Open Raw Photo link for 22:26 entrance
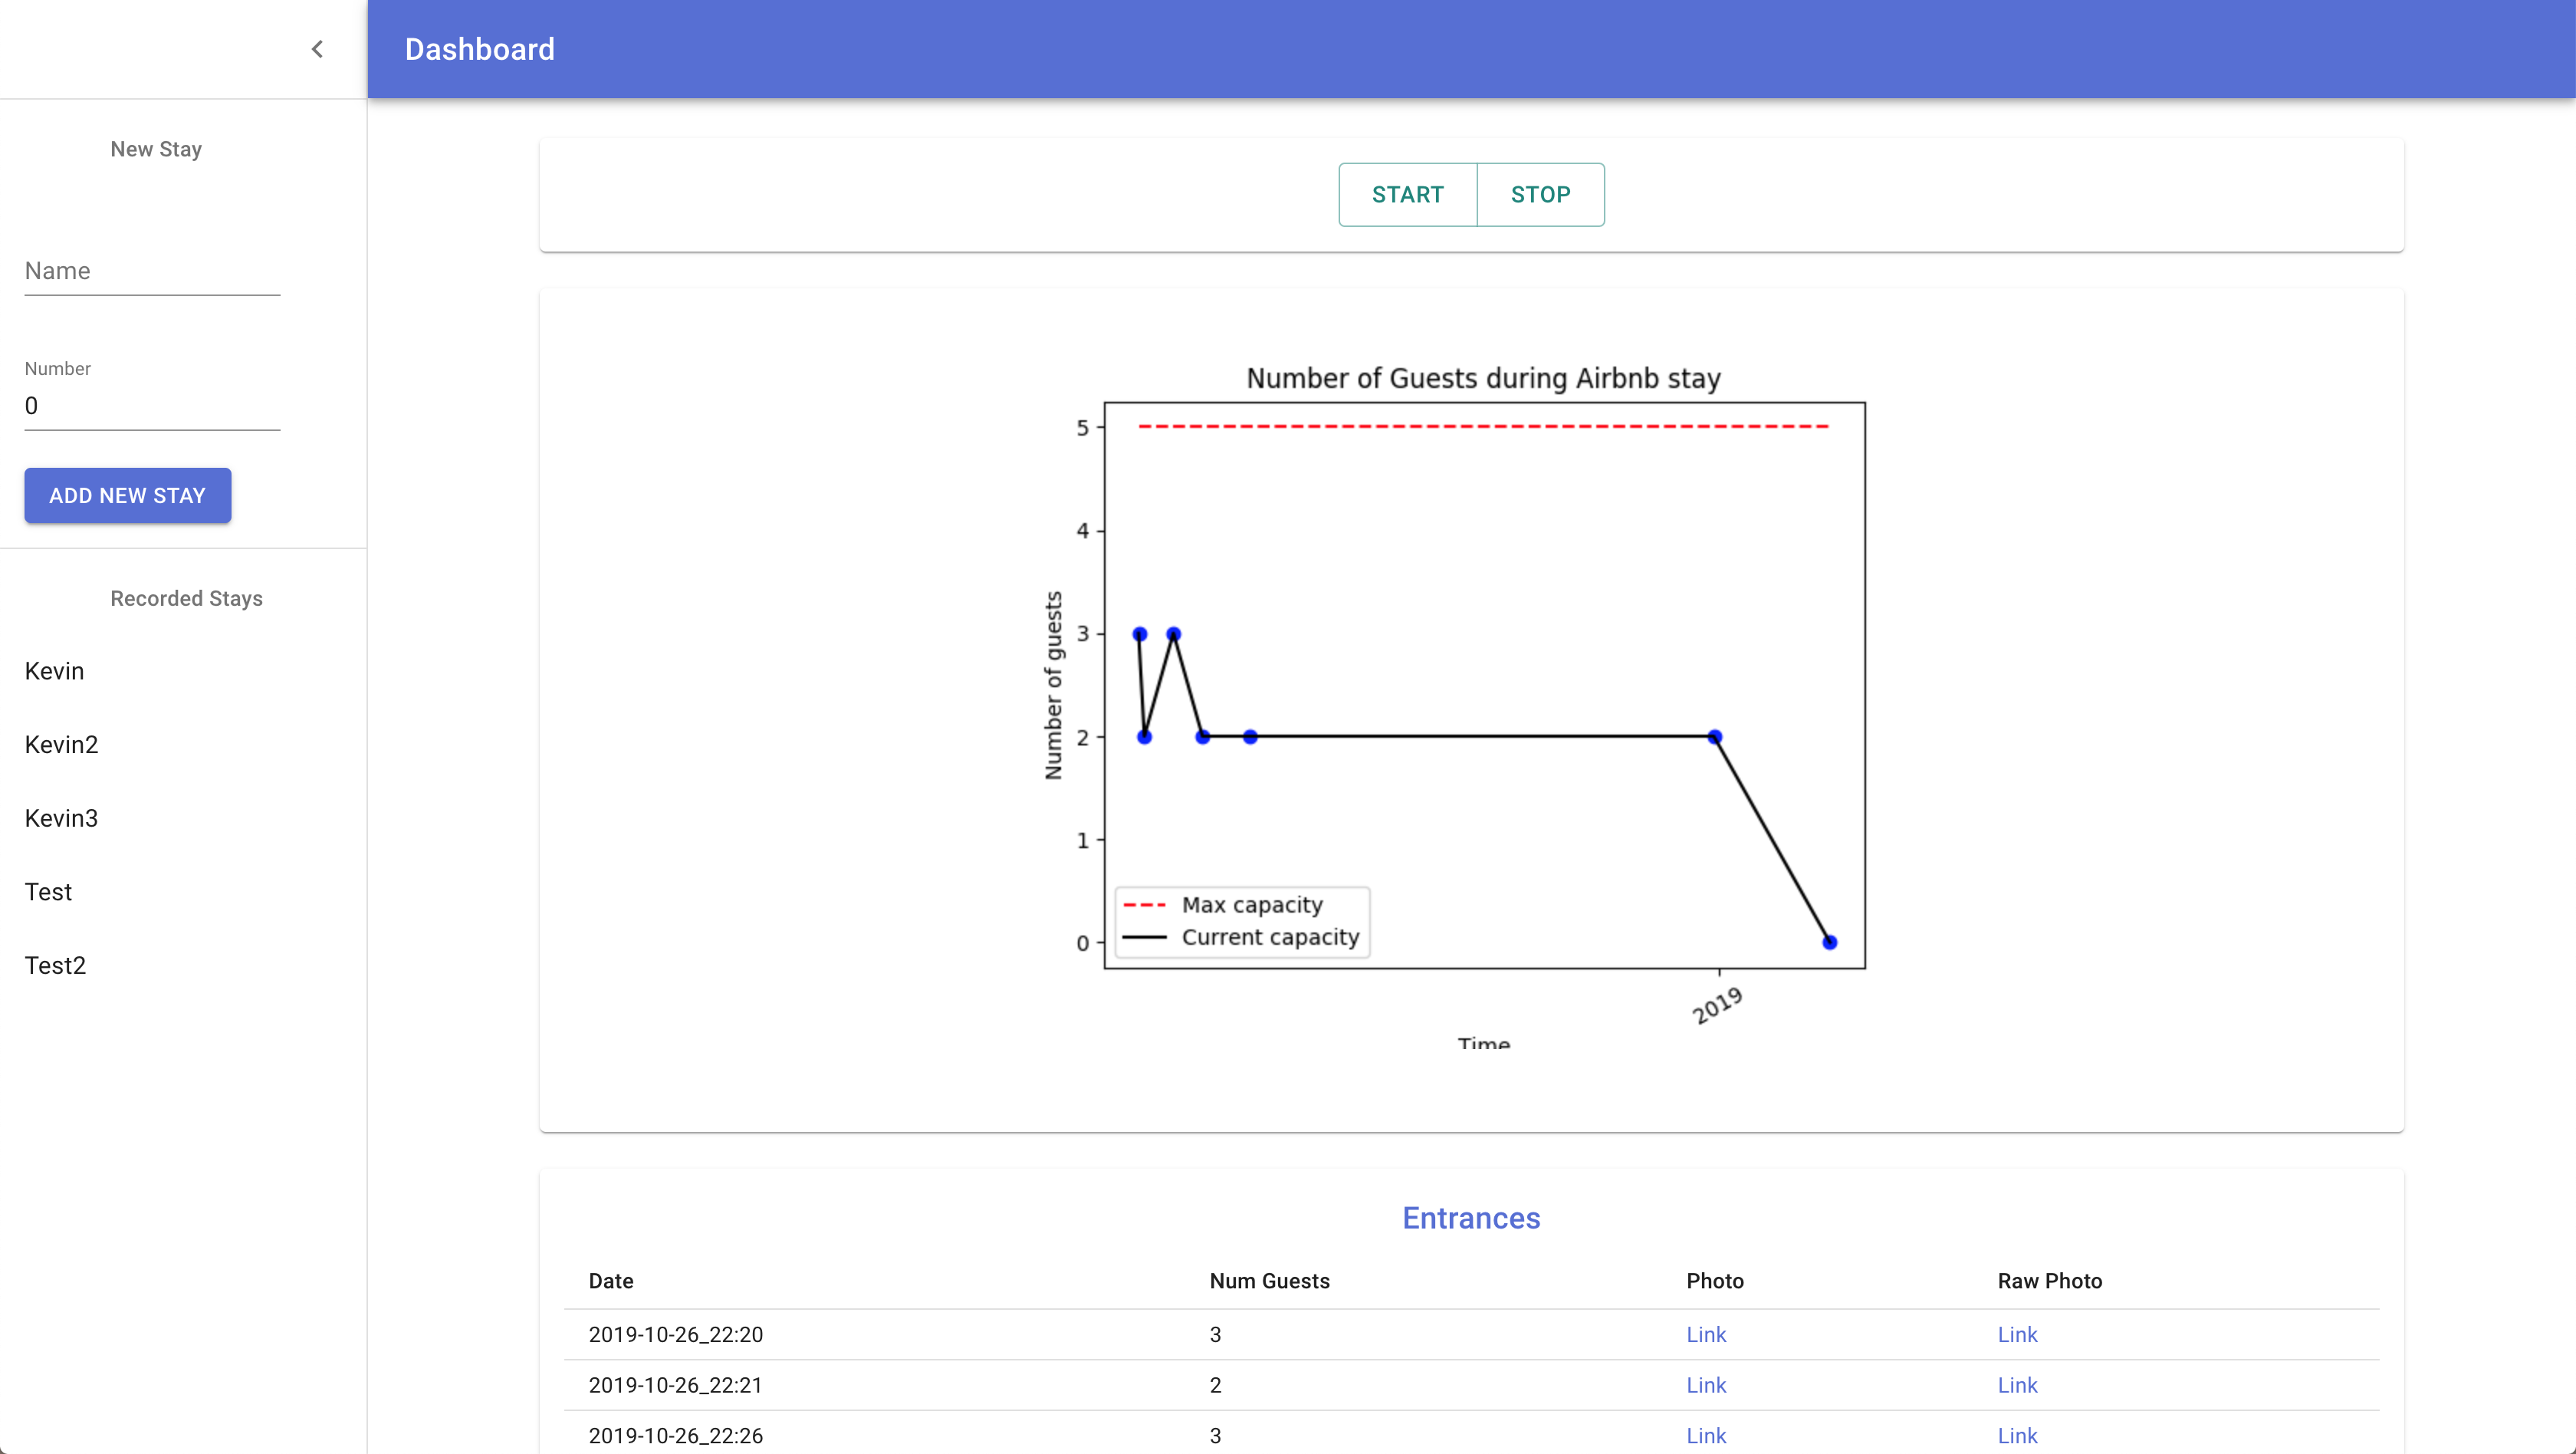Image resolution: width=2576 pixels, height=1454 pixels. tap(2016, 1435)
